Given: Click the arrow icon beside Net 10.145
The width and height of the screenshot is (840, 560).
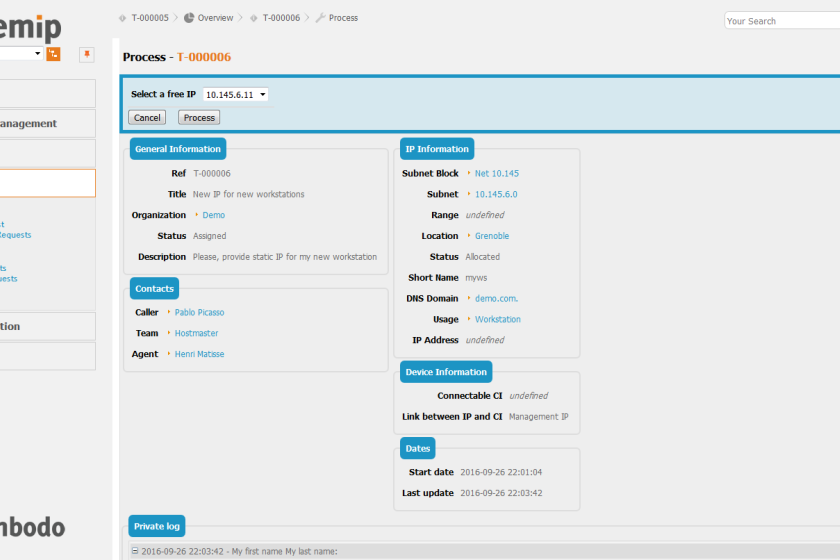Looking at the screenshot, I should coord(469,173).
